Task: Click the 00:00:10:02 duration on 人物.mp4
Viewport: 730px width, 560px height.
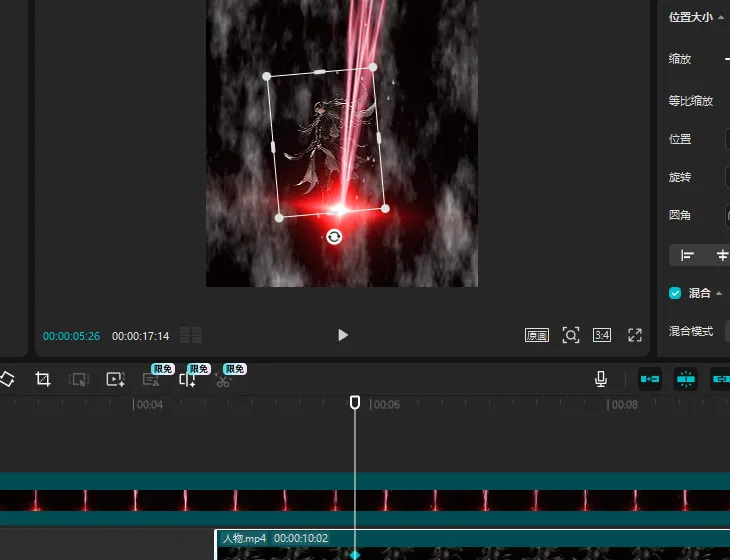Action: 301,538
